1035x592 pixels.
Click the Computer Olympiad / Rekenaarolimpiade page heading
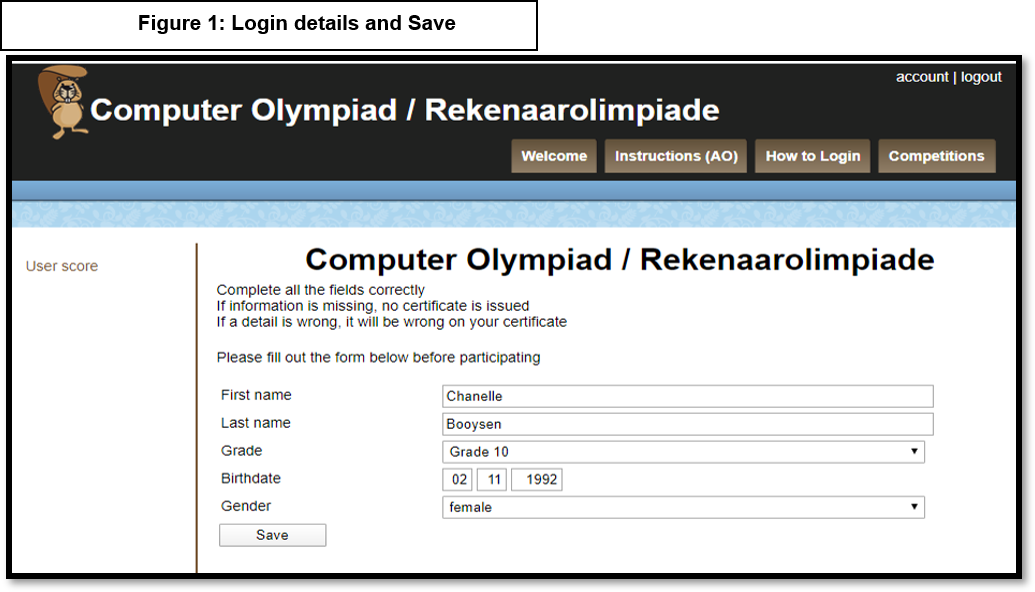620,259
